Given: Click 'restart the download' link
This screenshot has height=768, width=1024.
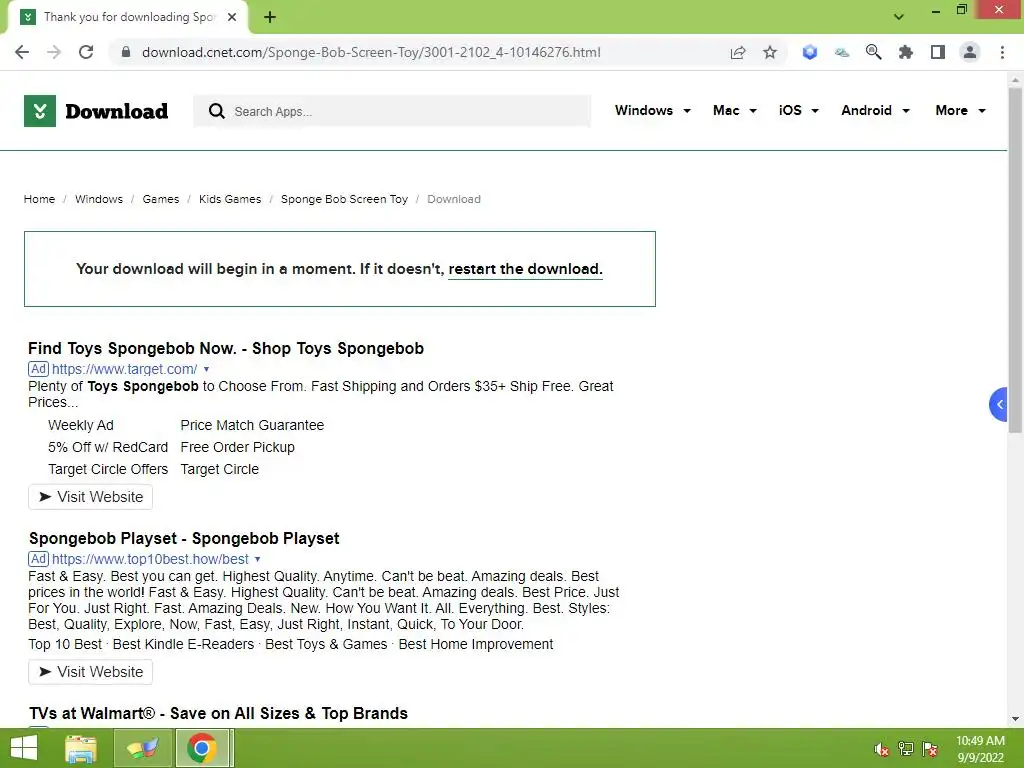Looking at the screenshot, I should [x=526, y=269].
